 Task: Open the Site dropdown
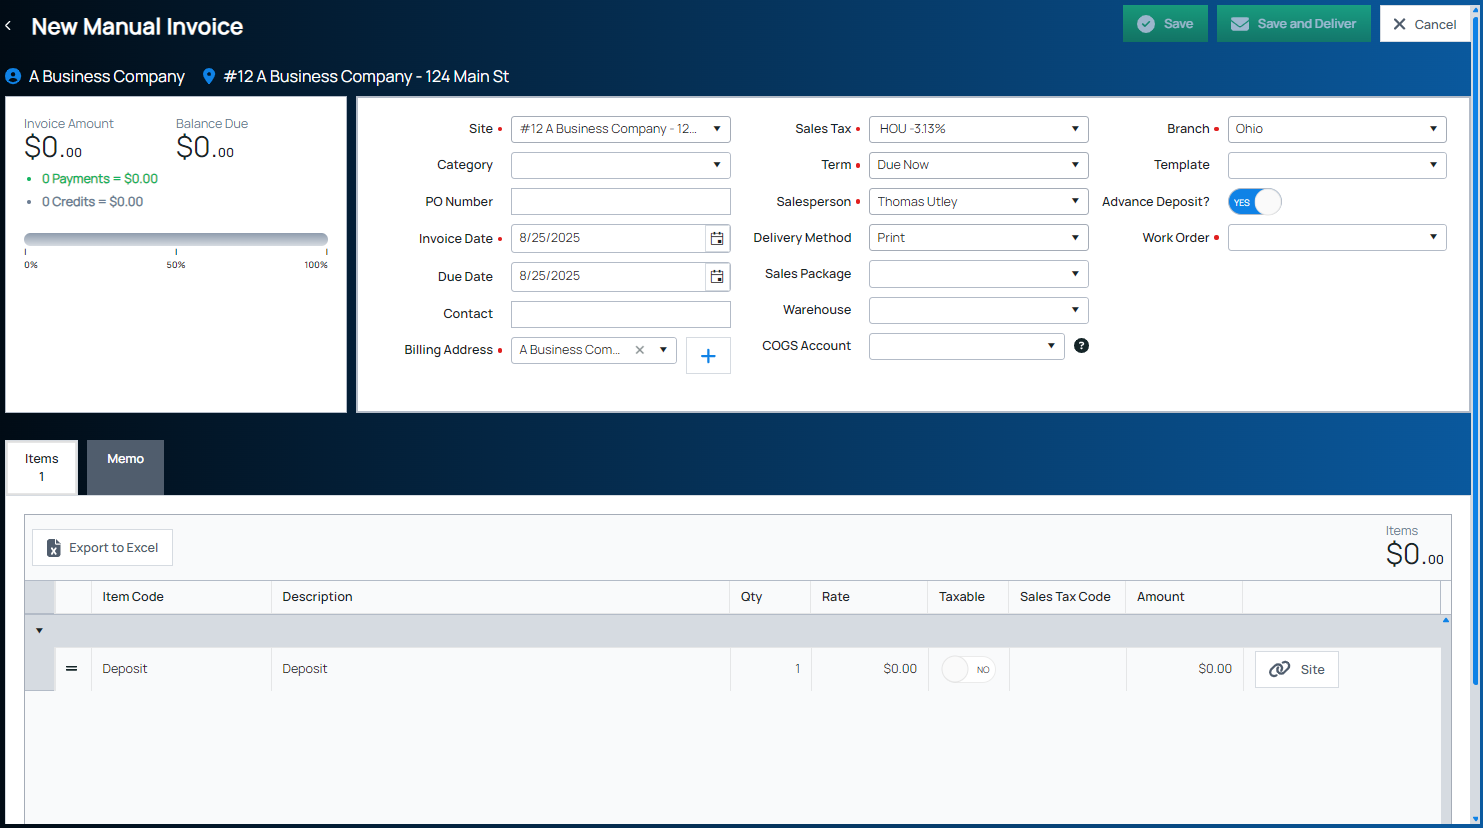pos(621,129)
